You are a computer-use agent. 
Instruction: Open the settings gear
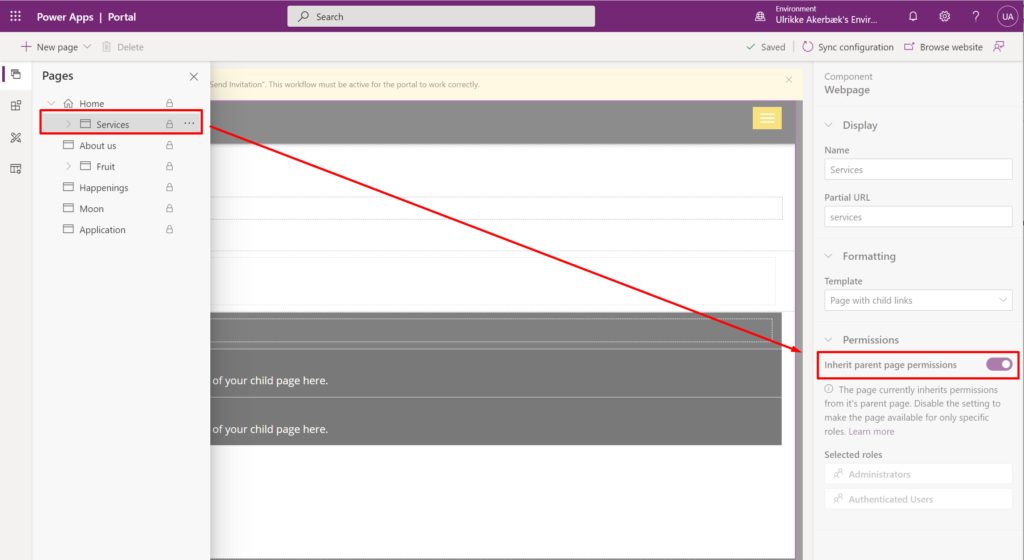click(944, 17)
